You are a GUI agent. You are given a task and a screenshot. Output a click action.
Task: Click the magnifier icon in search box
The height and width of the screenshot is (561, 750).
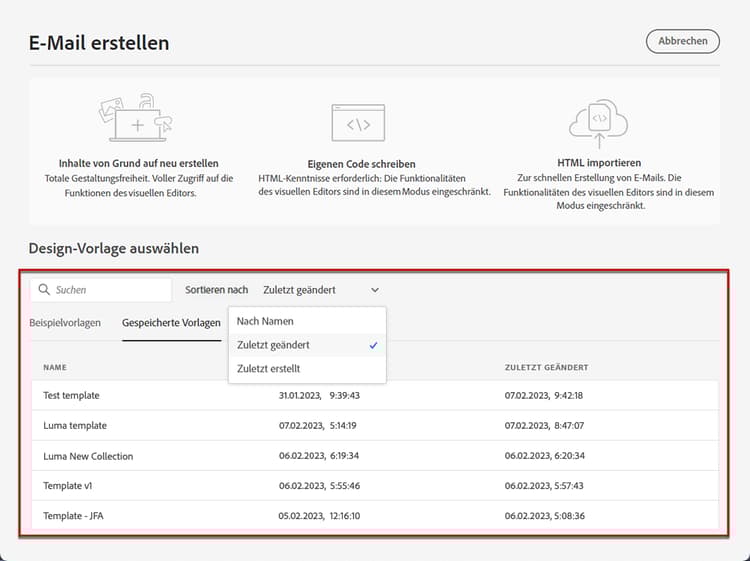point(44,289)
